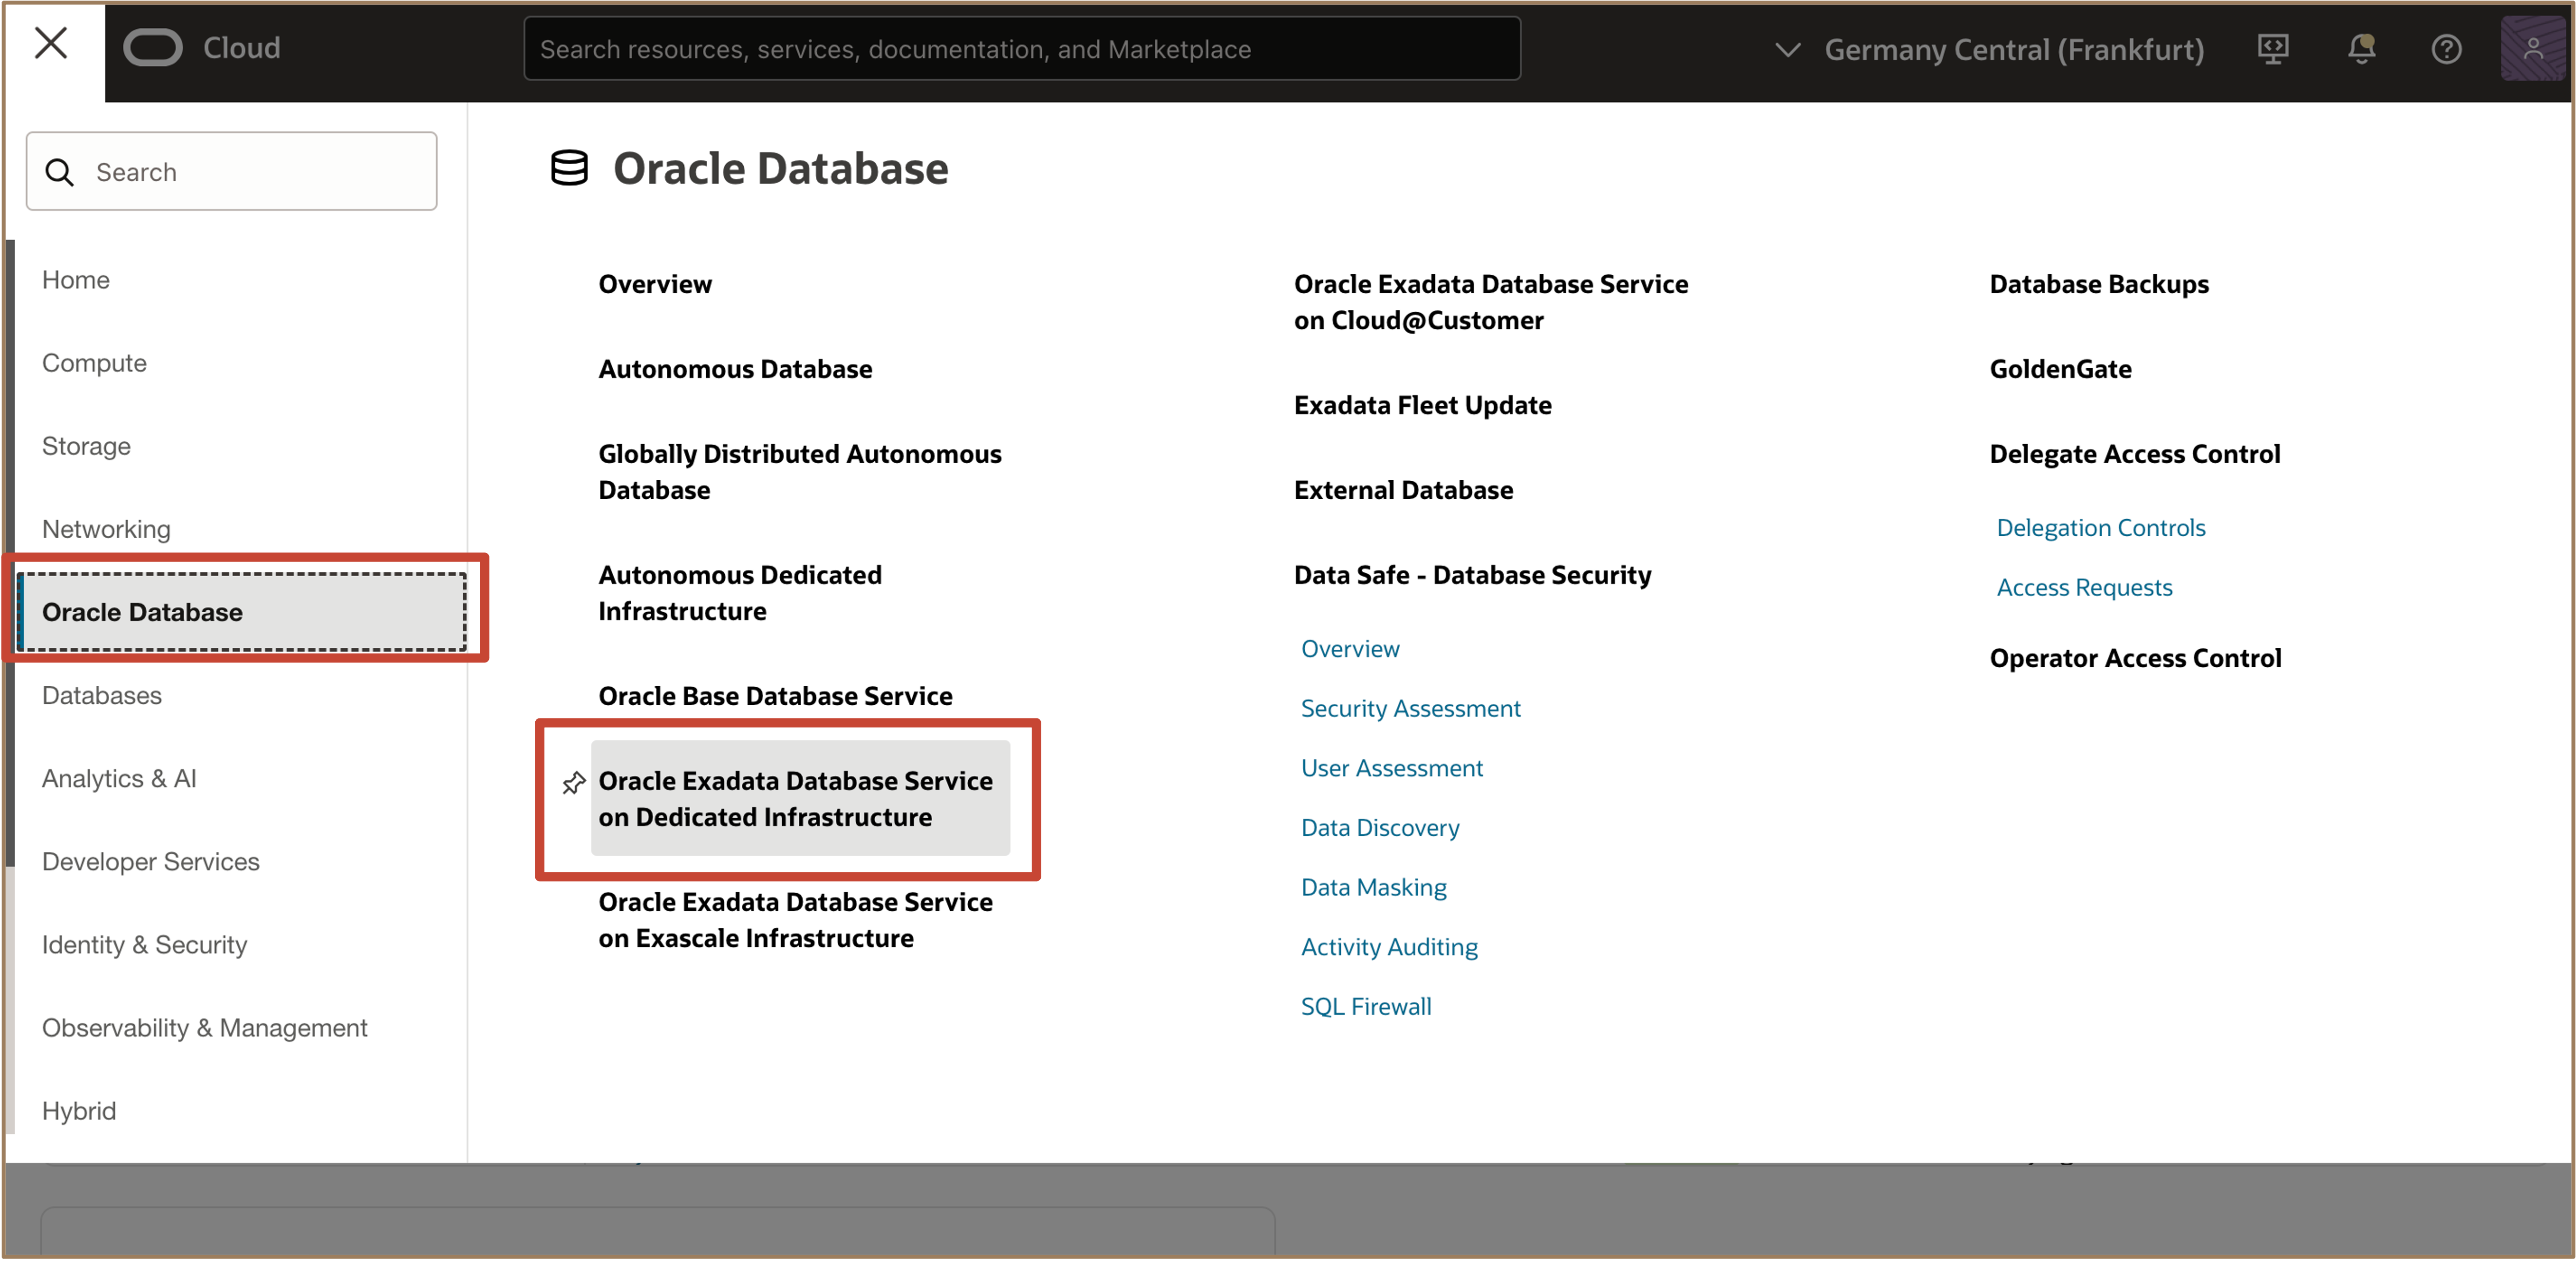The height and width of the screenshot is (1261, 2576).
Task: Select Identity & Security in the sidebar
Action: tap(144, 944)
